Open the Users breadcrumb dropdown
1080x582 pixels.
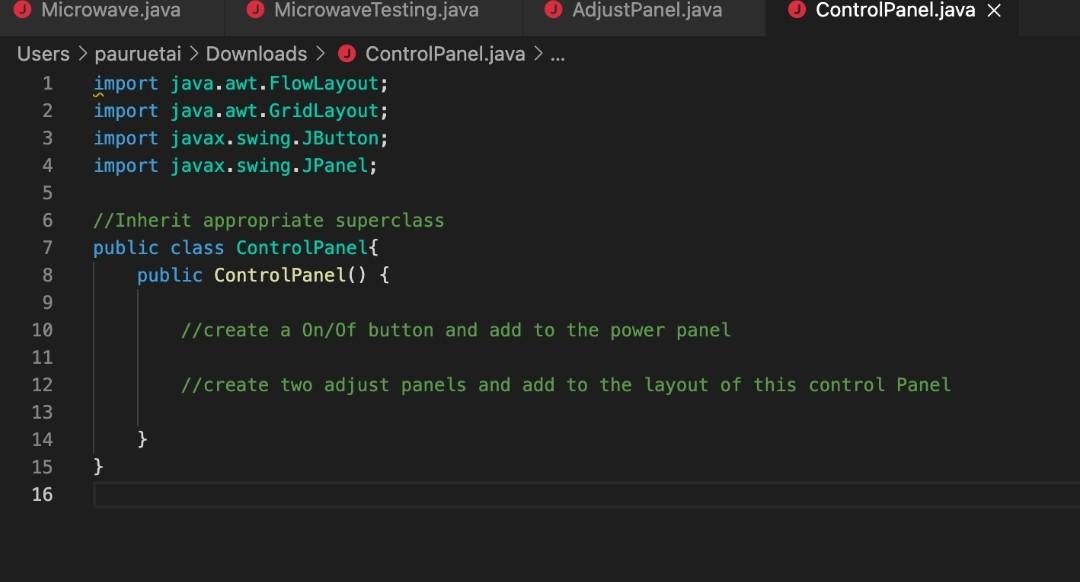43,54
